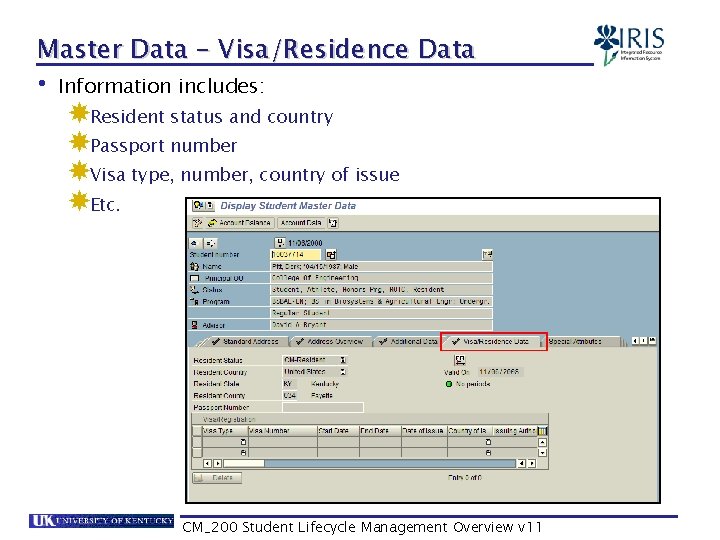Click the next-student arrow icon above Student number

point(210,243)
